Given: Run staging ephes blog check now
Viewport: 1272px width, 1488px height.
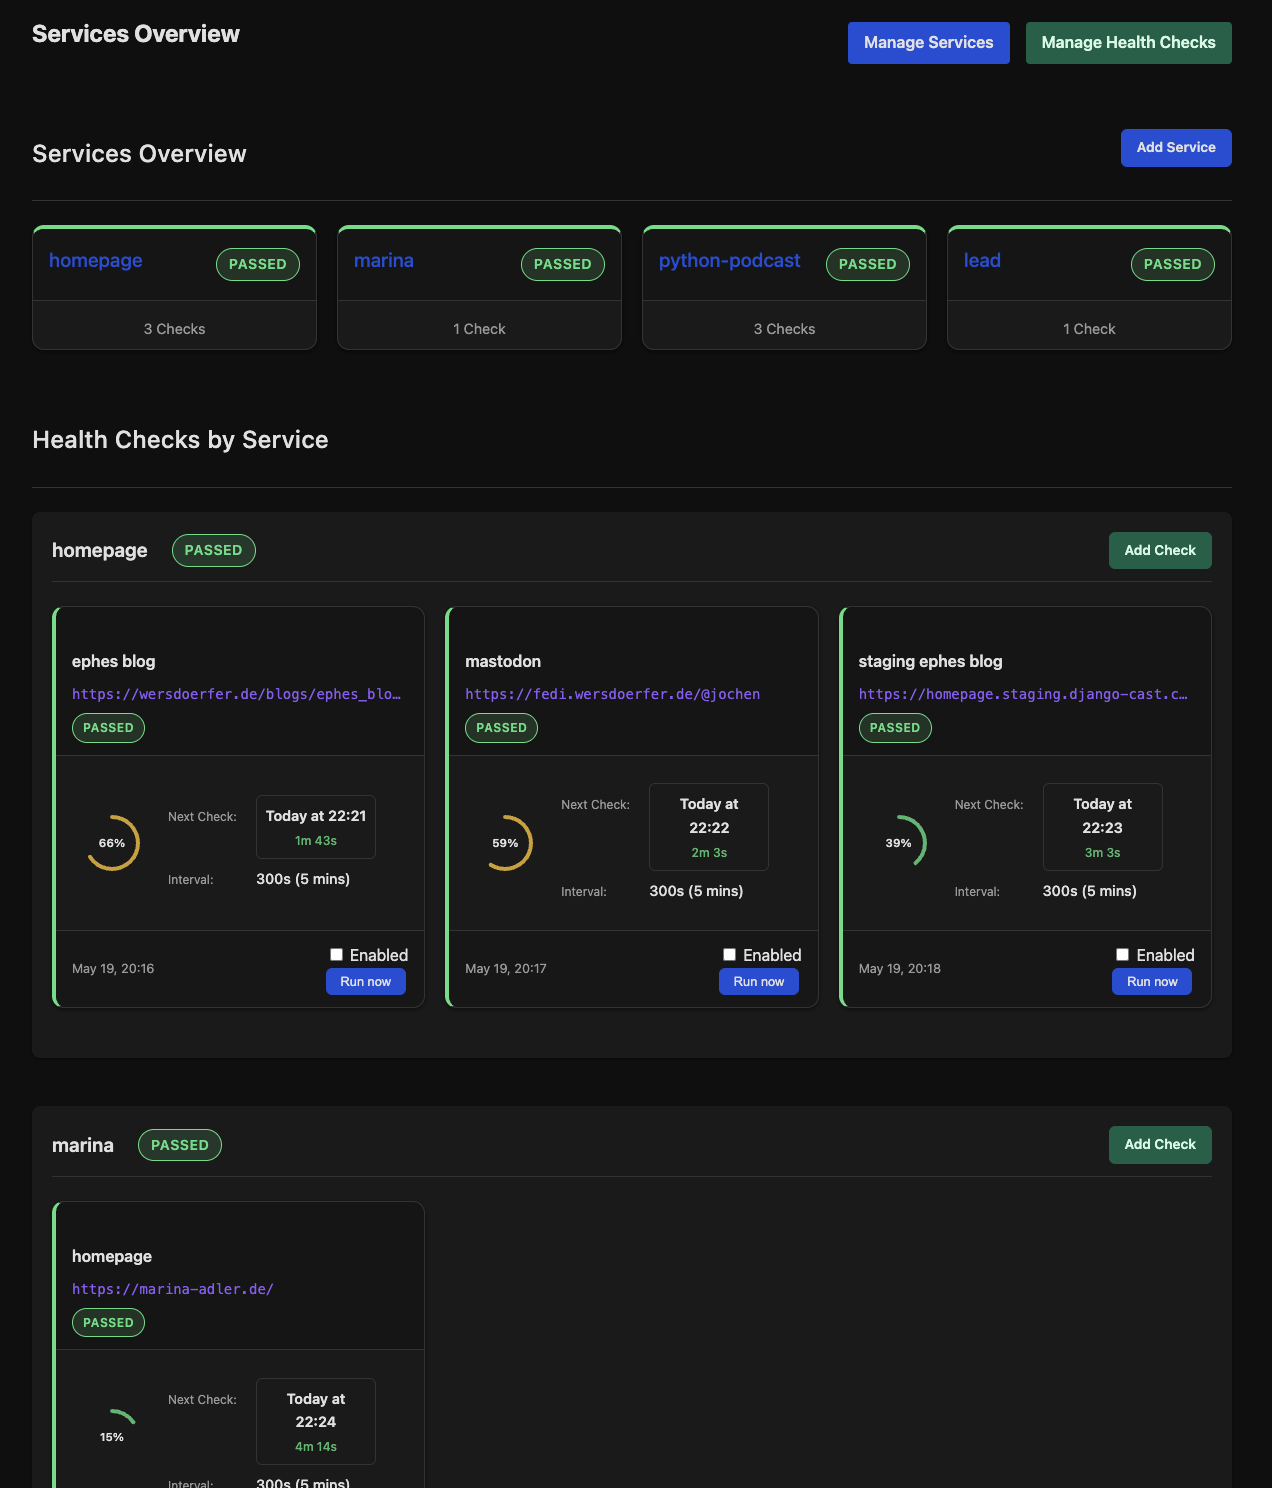Looking at the screenshot, I should (x=1151, y=982).
